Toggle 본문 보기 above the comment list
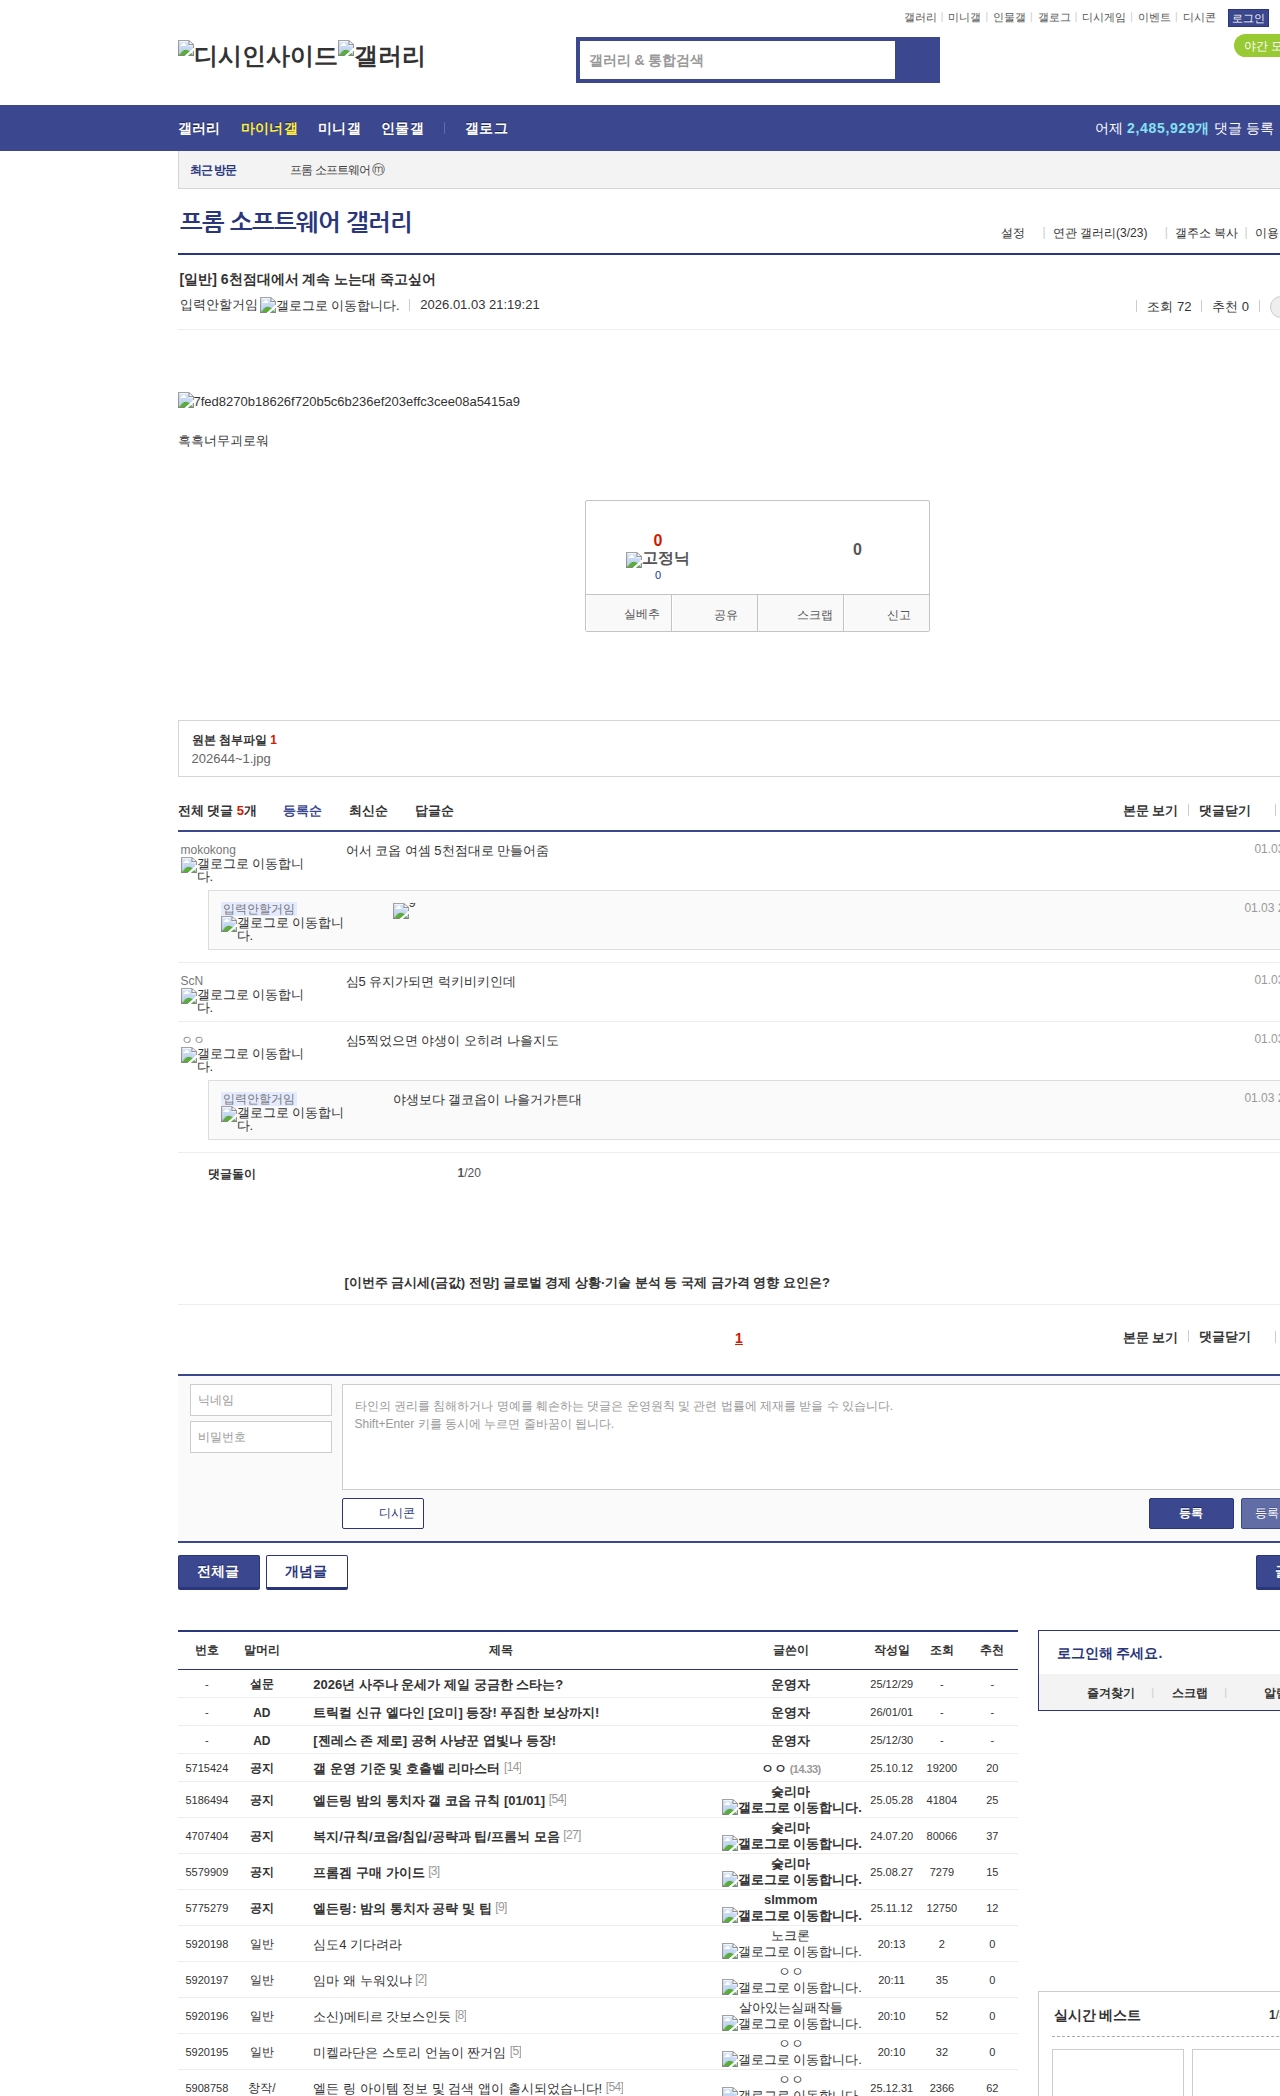Image resolution: width=1280 pixels, height=2096 pixels. point(1150,811)
